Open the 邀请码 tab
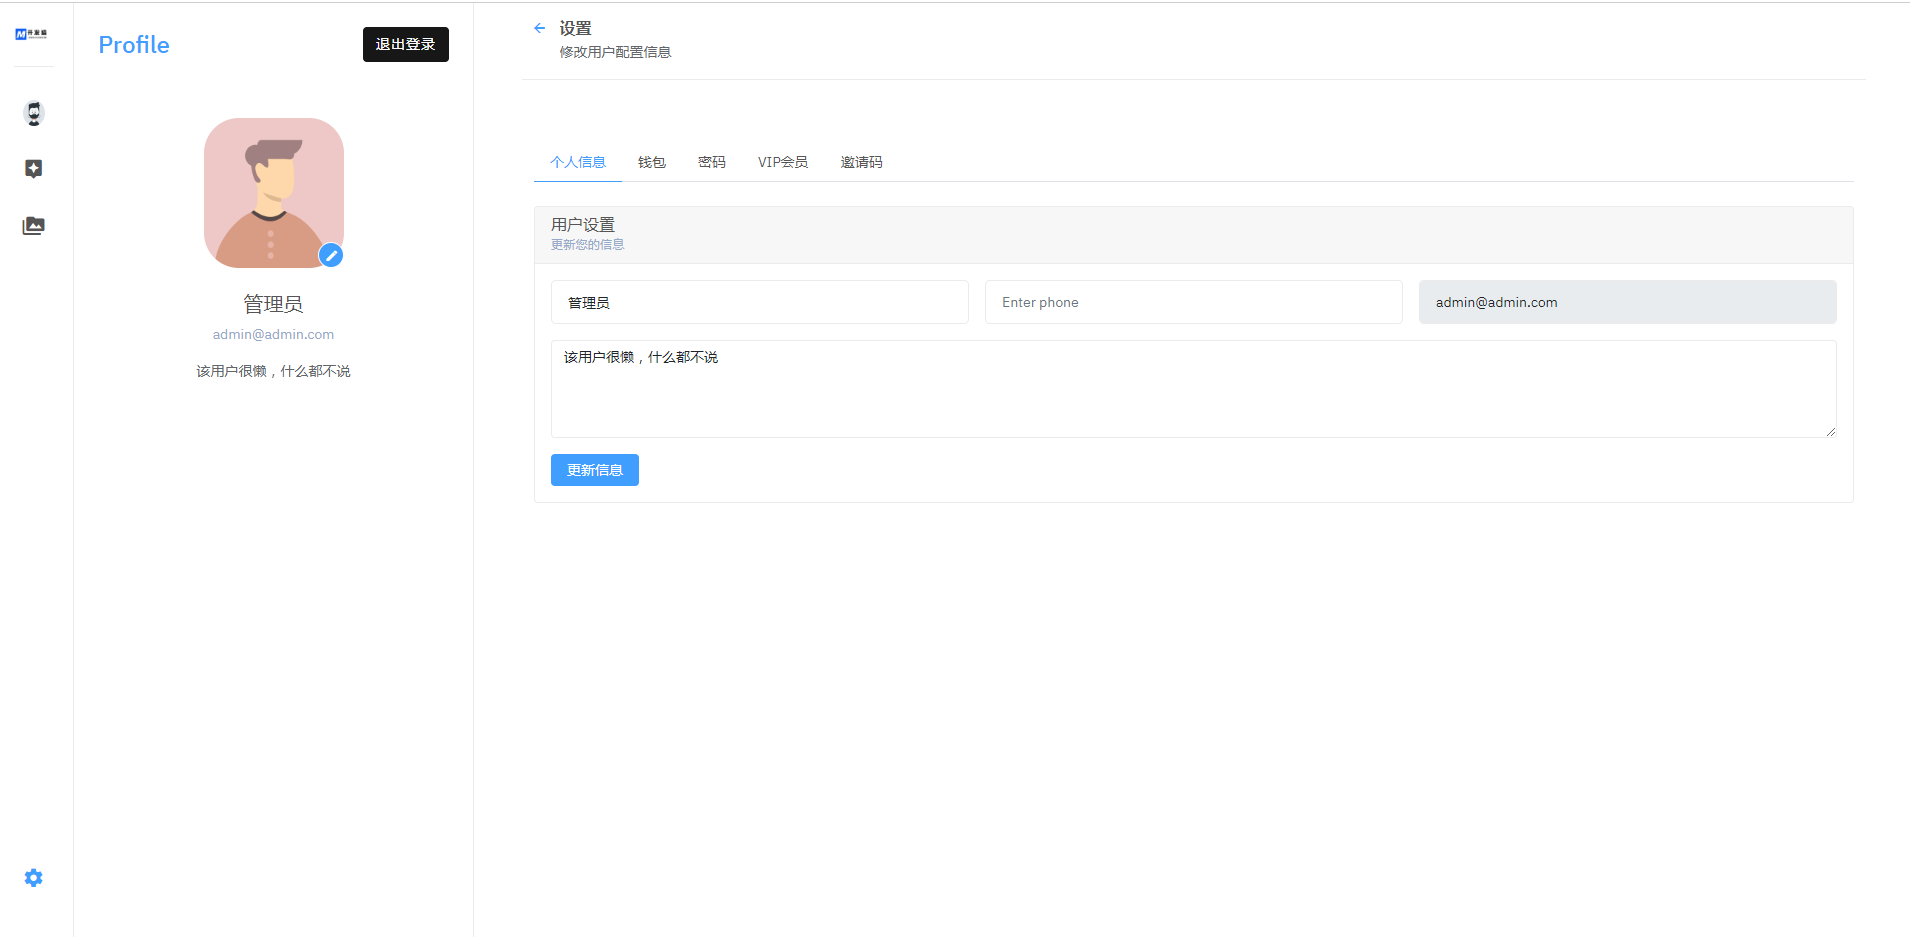The image size is (1910, 937). click(x=861, y=162)
